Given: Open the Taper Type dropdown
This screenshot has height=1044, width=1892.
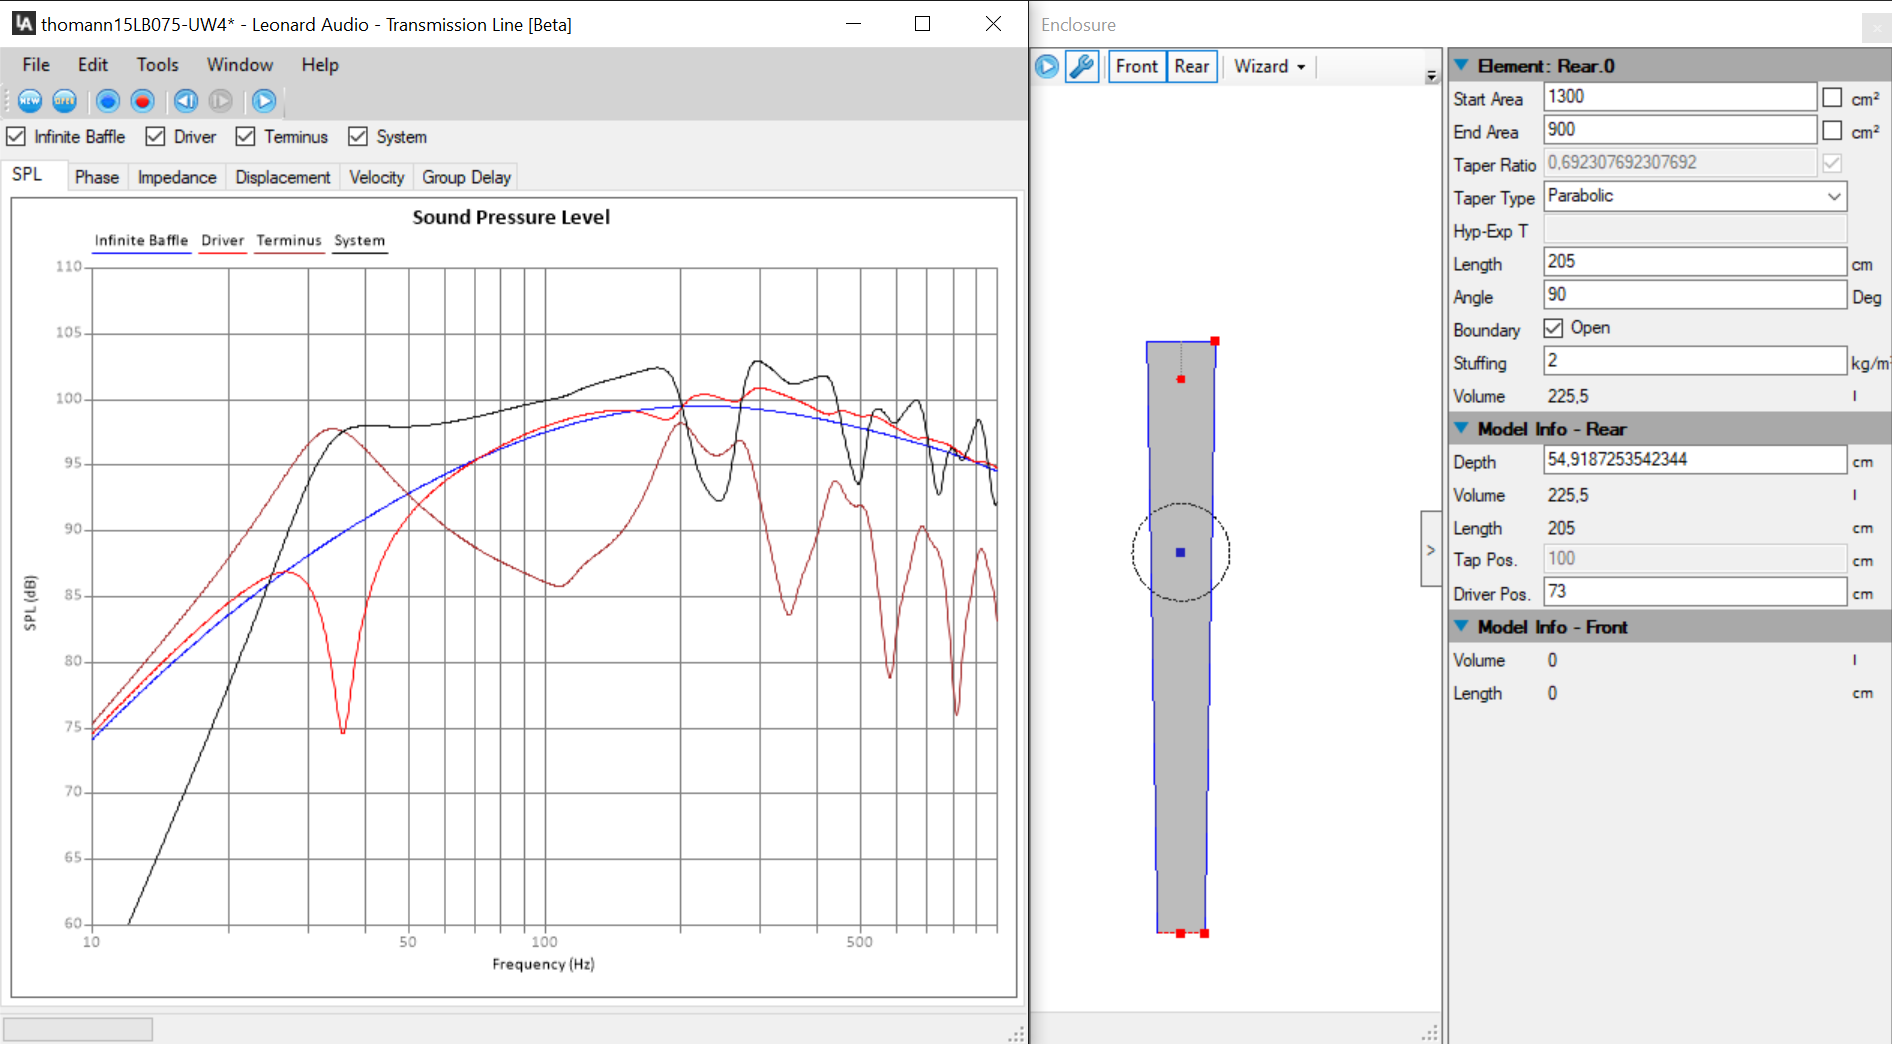Looking at the screenshot, I should point(1833,196).
